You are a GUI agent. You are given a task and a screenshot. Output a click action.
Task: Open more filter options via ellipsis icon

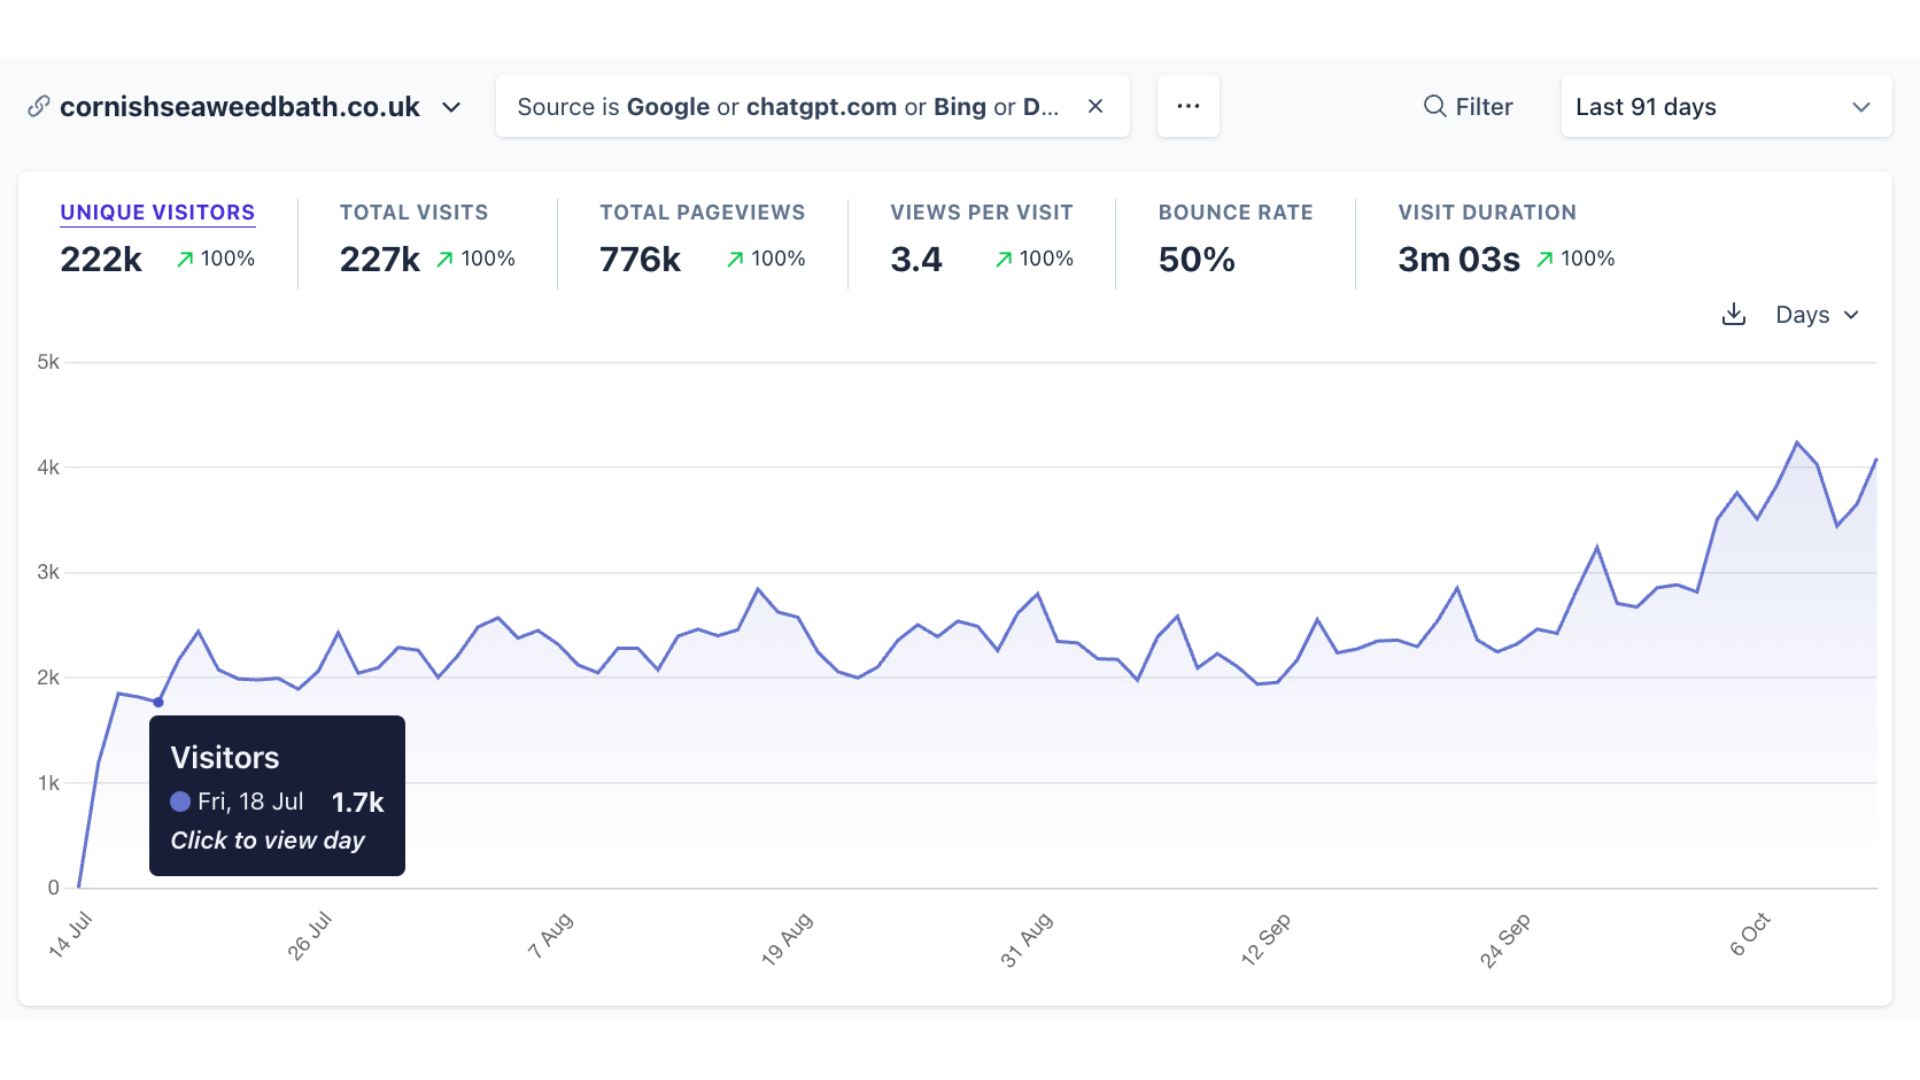(1187, 106)
